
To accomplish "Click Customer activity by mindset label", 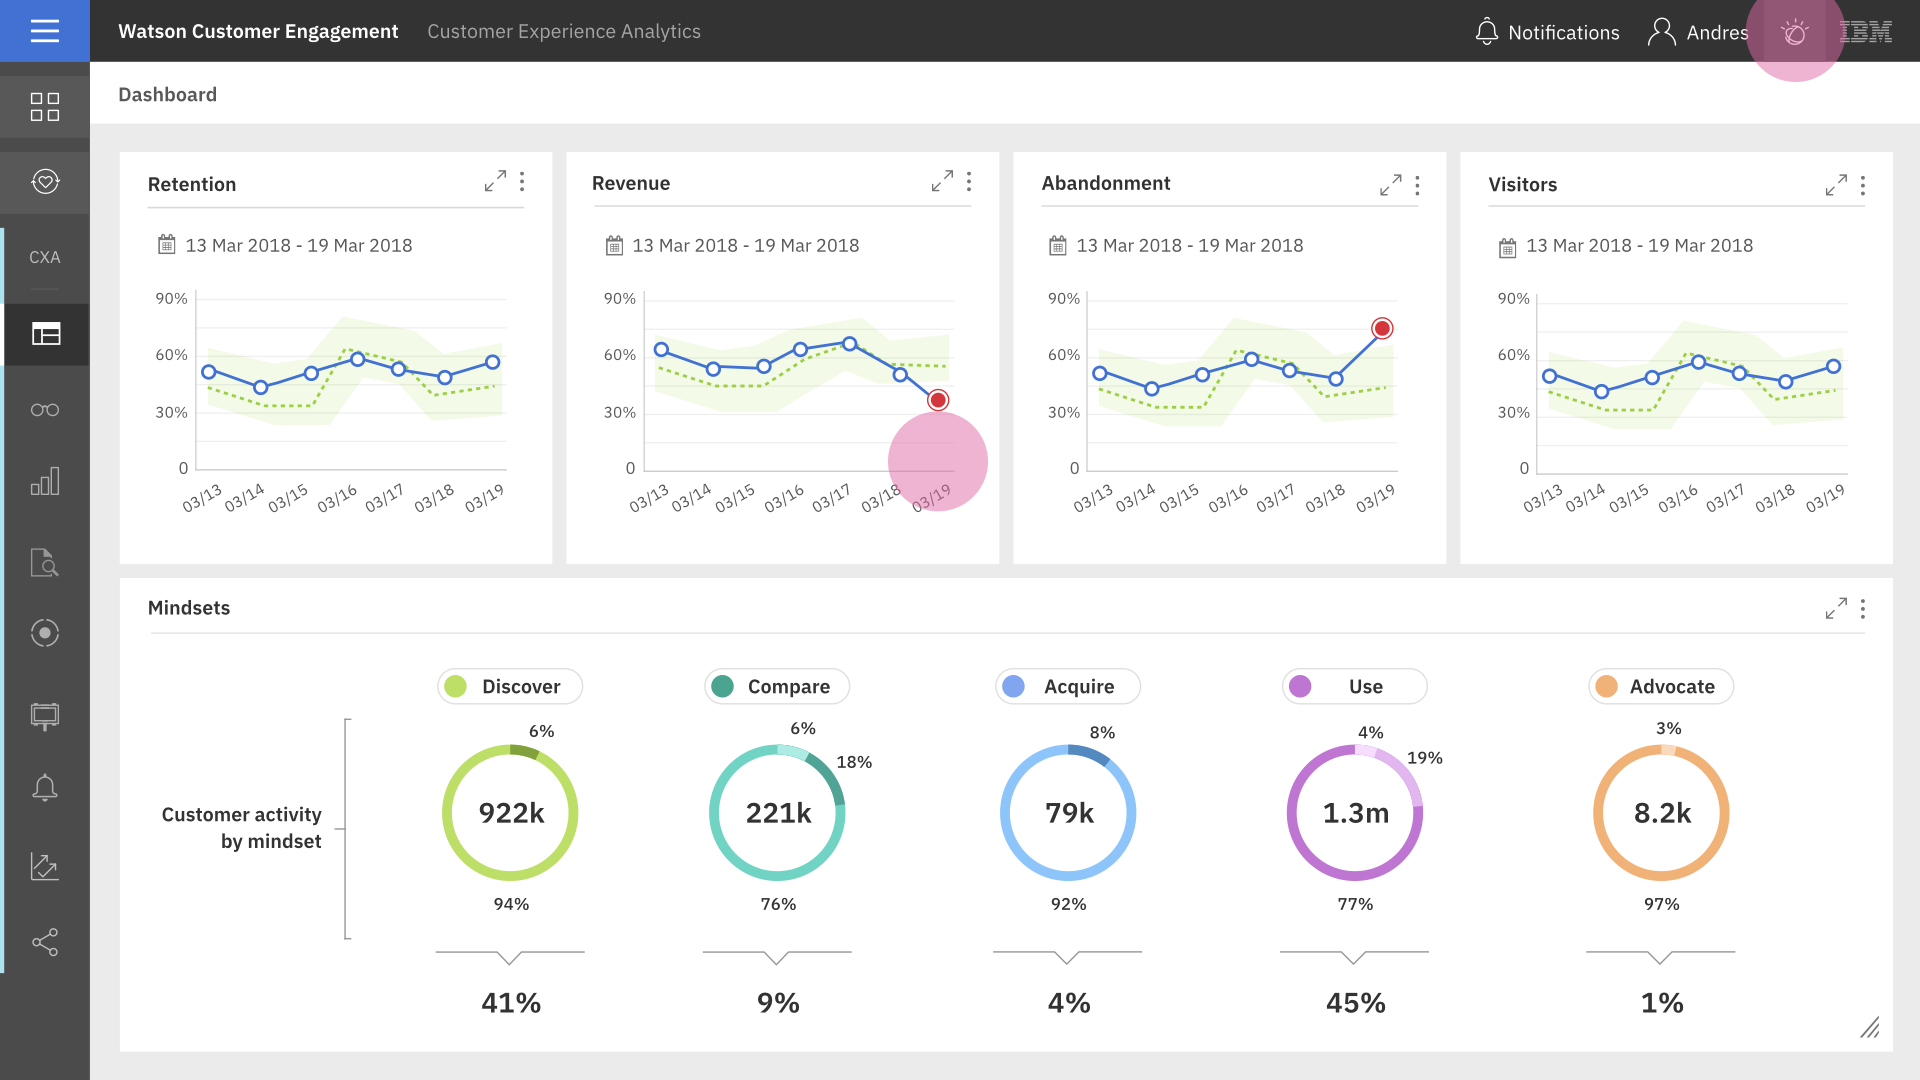I will 242,828.
